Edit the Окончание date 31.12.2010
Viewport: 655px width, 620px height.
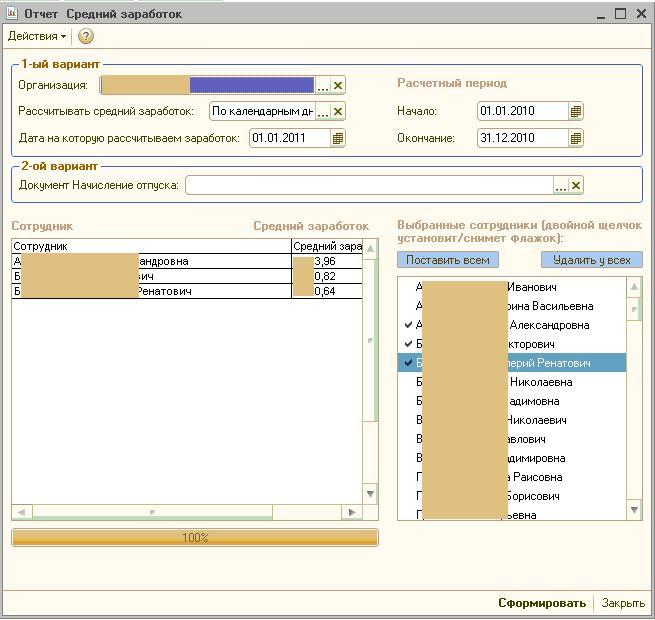click(x=523, y=138)
